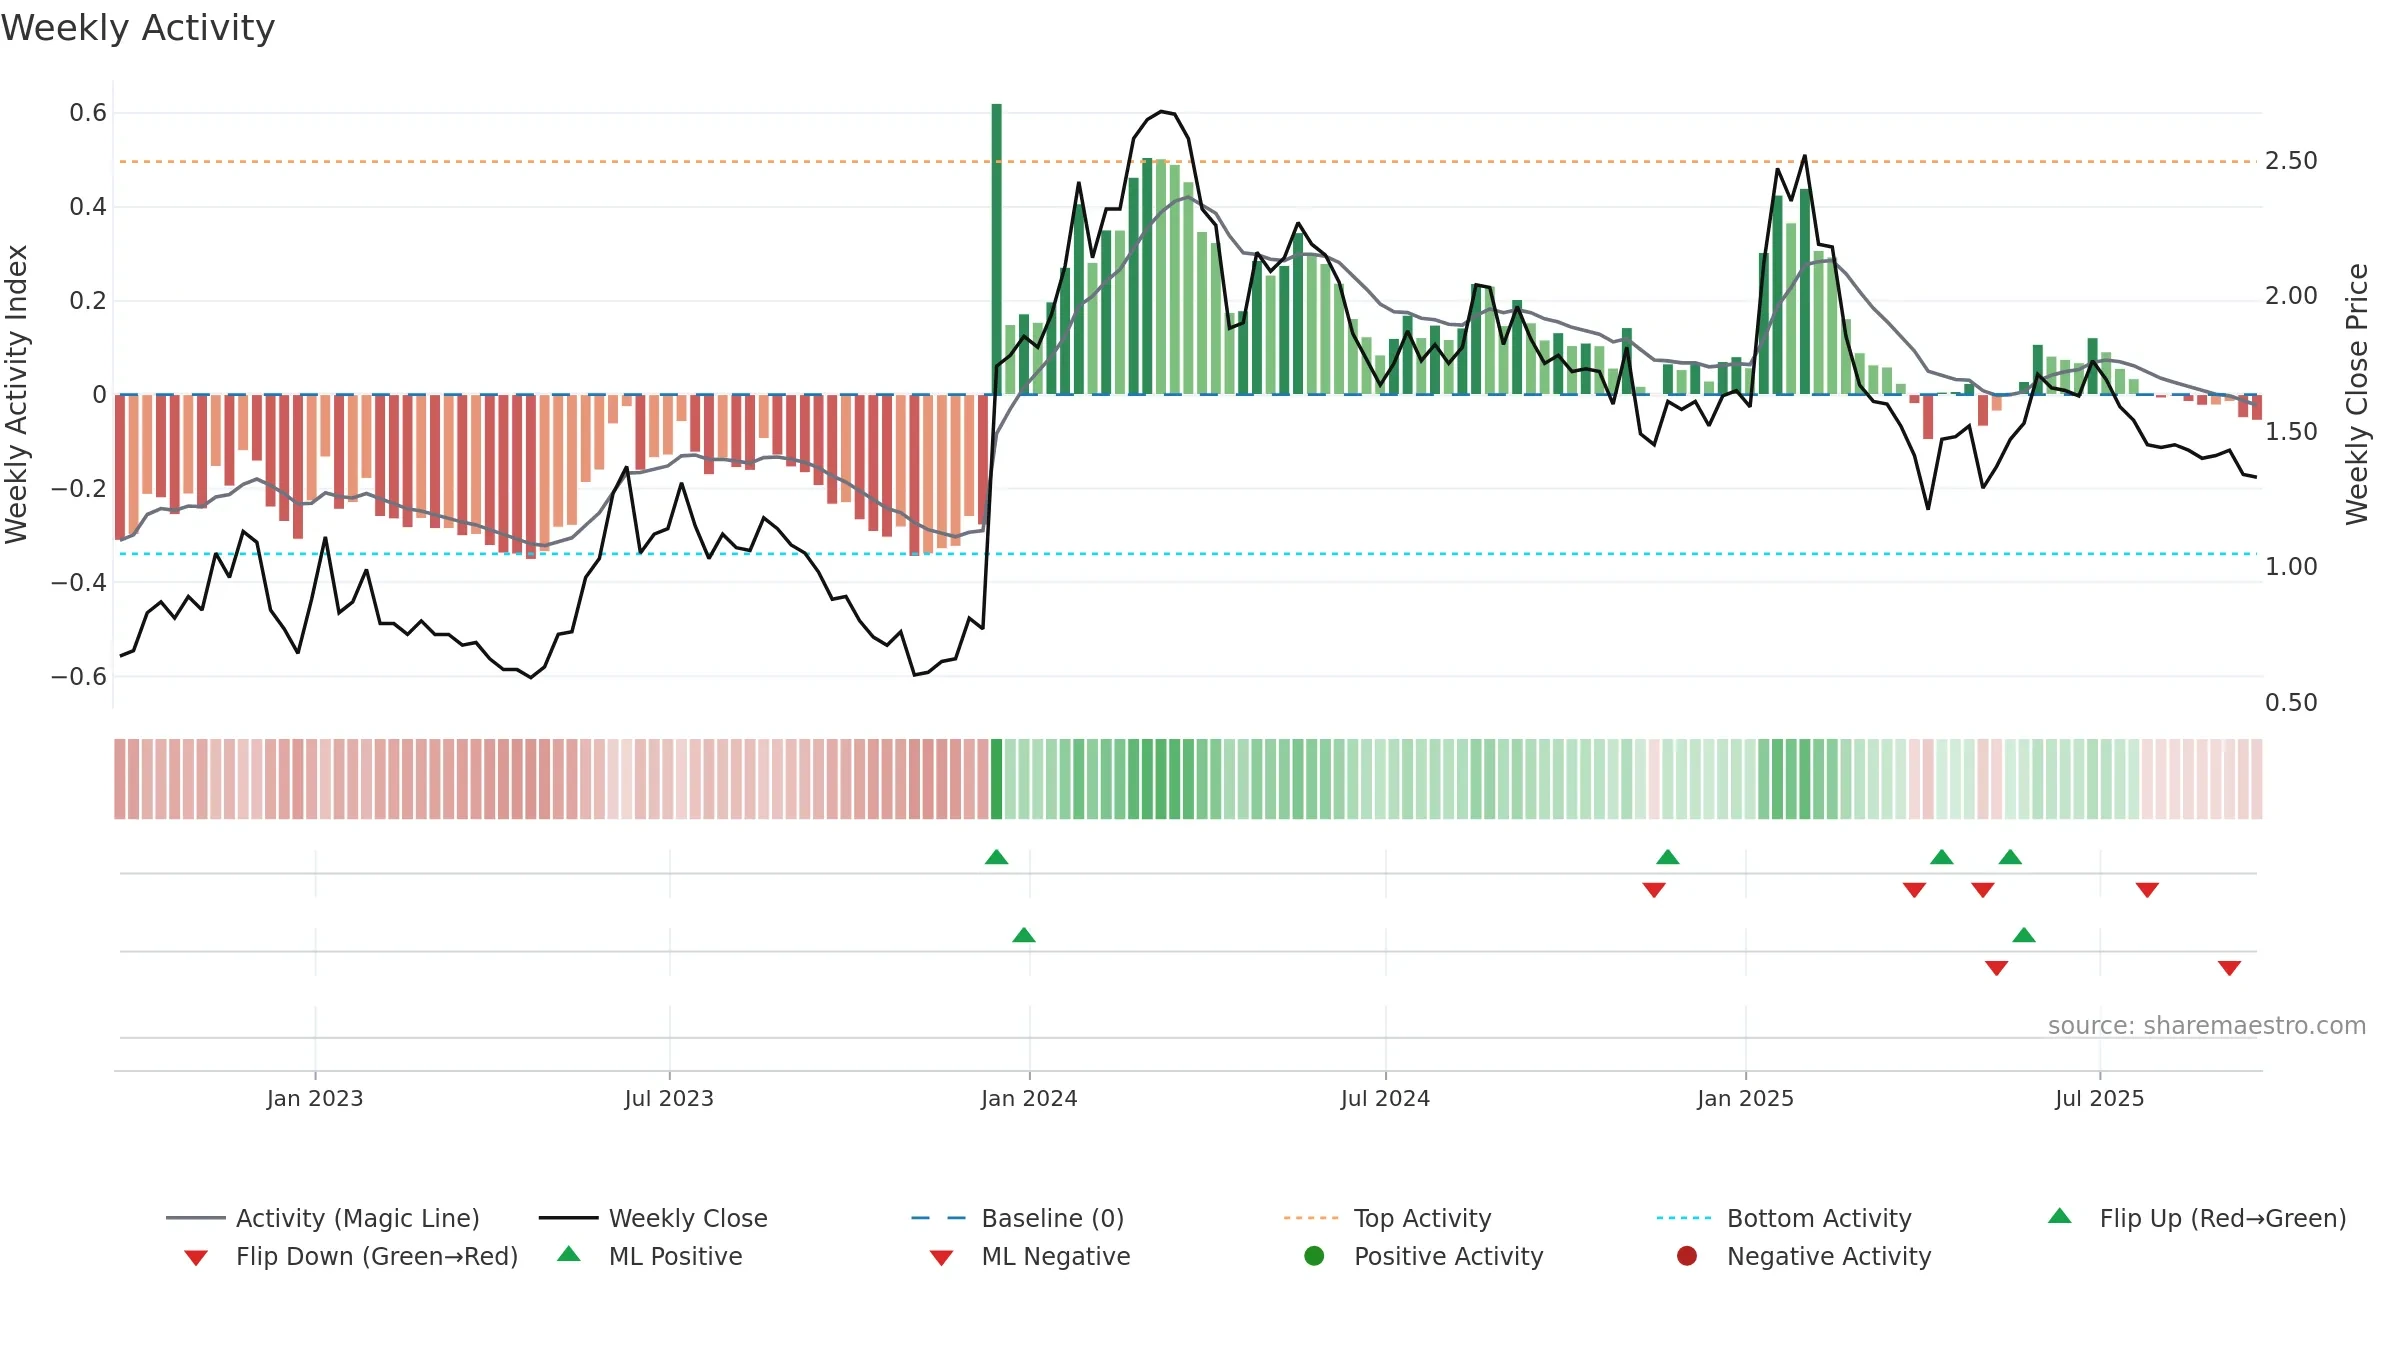The height and width of the screenshot is (1350, 2400).
Task: Click the Jul 2024 x-axis label
Action: click(1385, 1099)
